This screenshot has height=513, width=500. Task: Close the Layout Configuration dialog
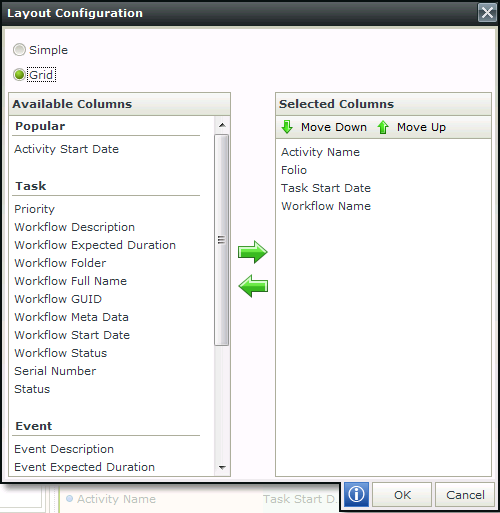coord(487,13)
